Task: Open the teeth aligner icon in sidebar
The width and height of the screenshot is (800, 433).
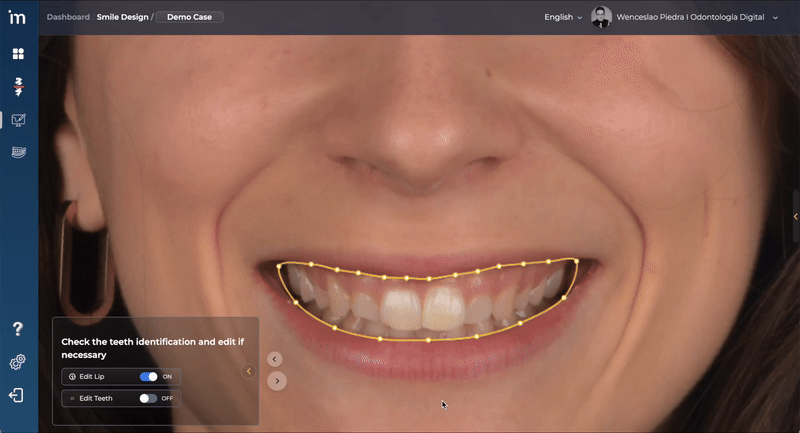Action: (x=18, y=152)
